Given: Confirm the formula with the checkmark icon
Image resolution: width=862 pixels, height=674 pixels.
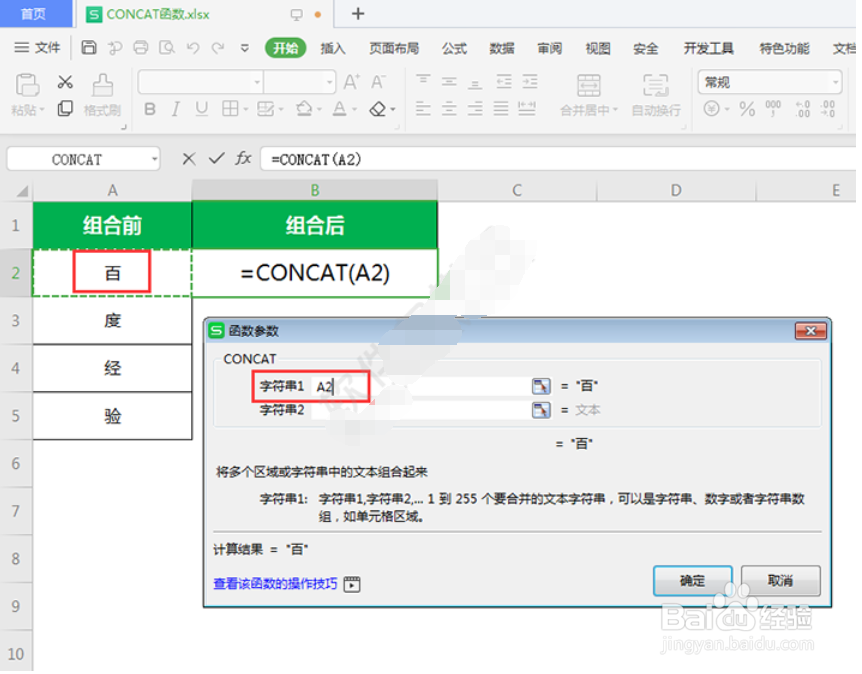Looking at the screenshot, I should [x=215, y=158].
